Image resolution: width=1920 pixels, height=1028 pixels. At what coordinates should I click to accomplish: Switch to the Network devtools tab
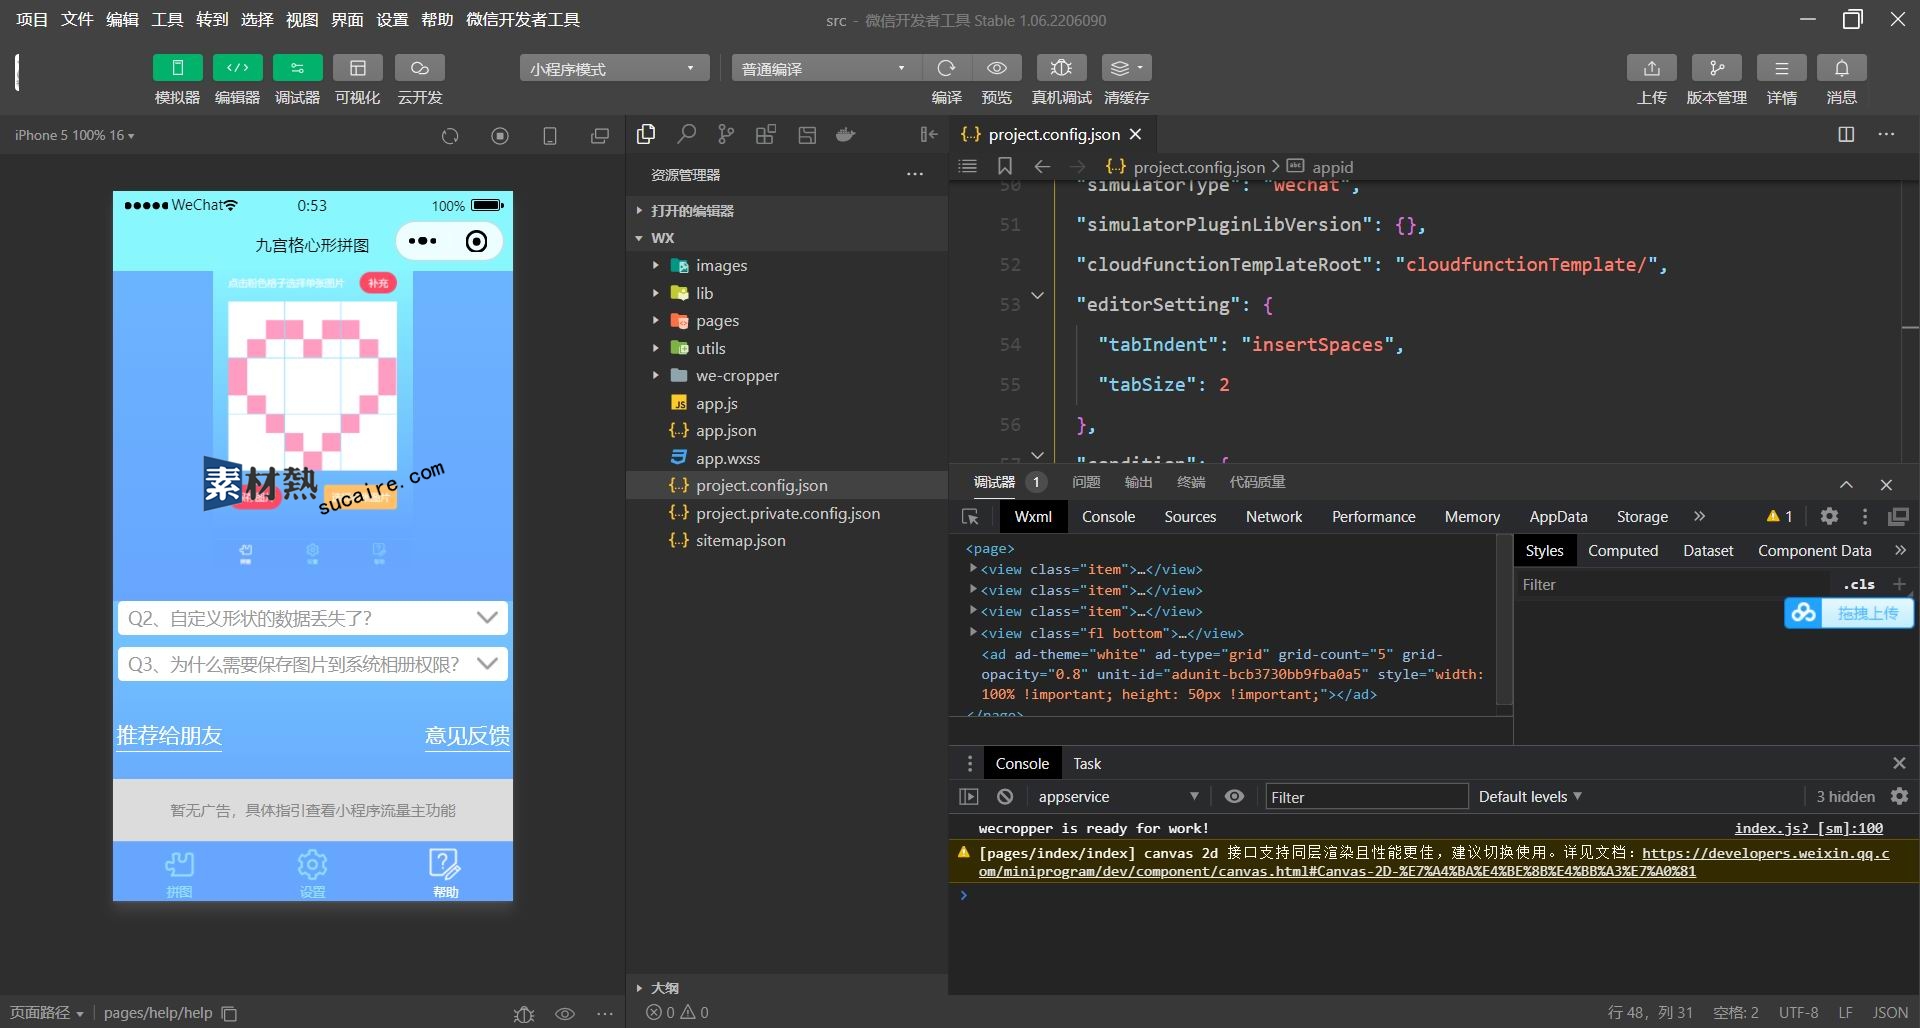pyautogui.click(x=1274, y=517)
